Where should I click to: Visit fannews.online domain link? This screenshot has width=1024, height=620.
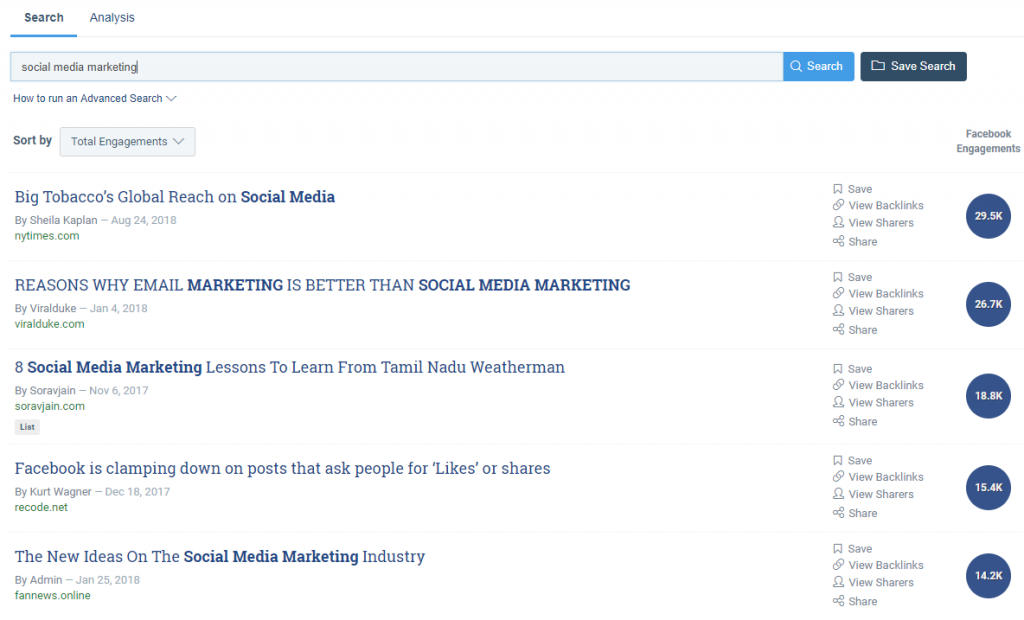coord(53,596)
